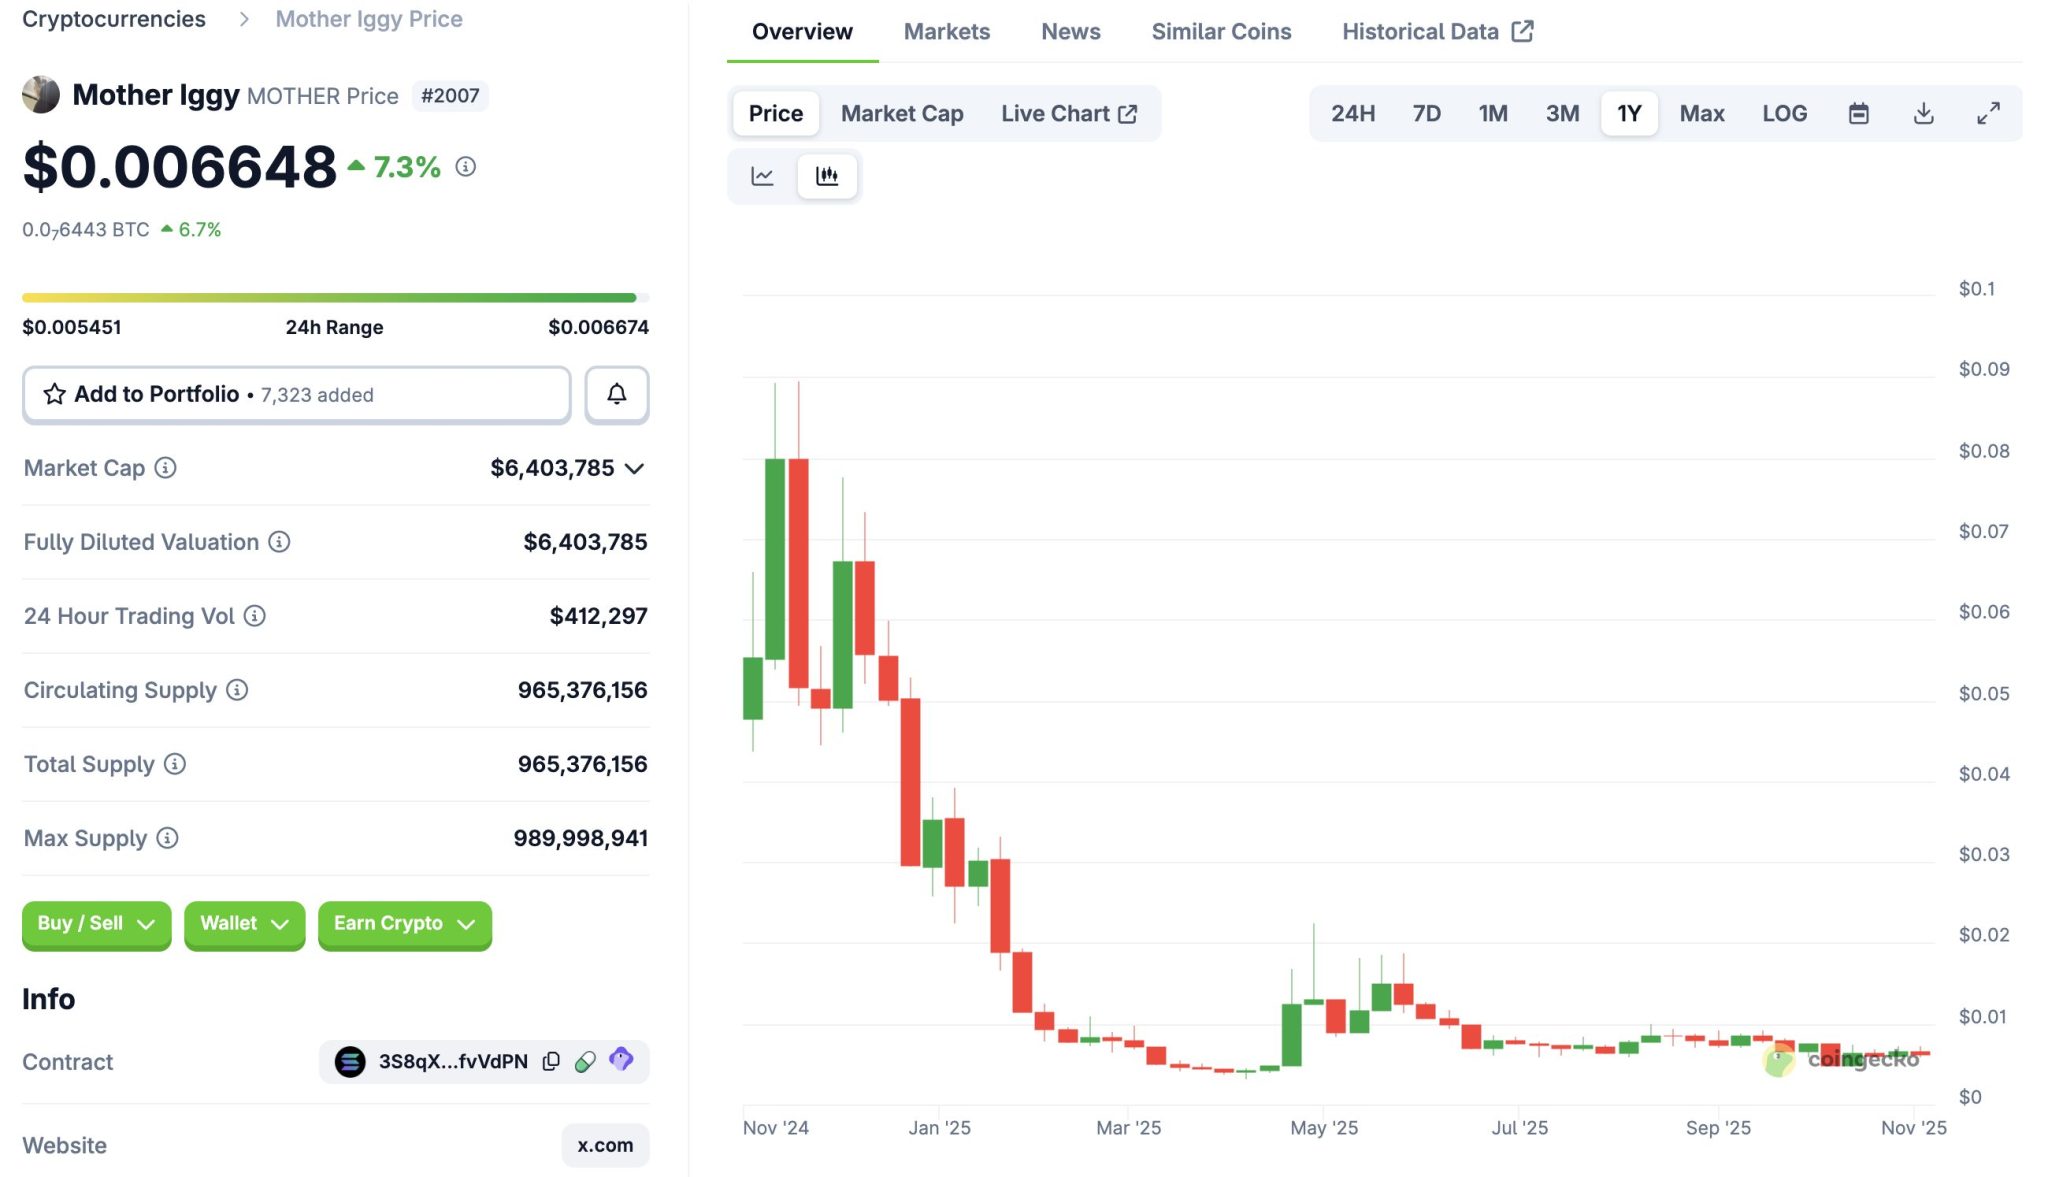The height and width of the screenshot is (1177, 2048).
Task: Click the download chart data icon
Action: point(1923,114)
